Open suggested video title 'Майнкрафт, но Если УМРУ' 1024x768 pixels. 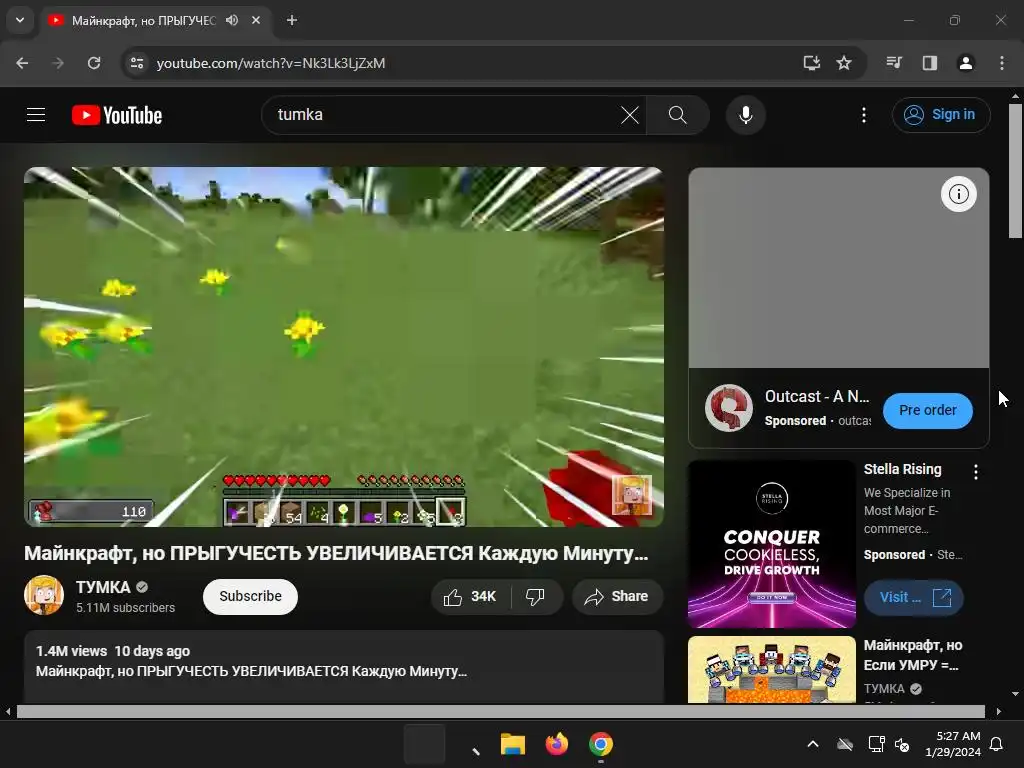point(912,655)
